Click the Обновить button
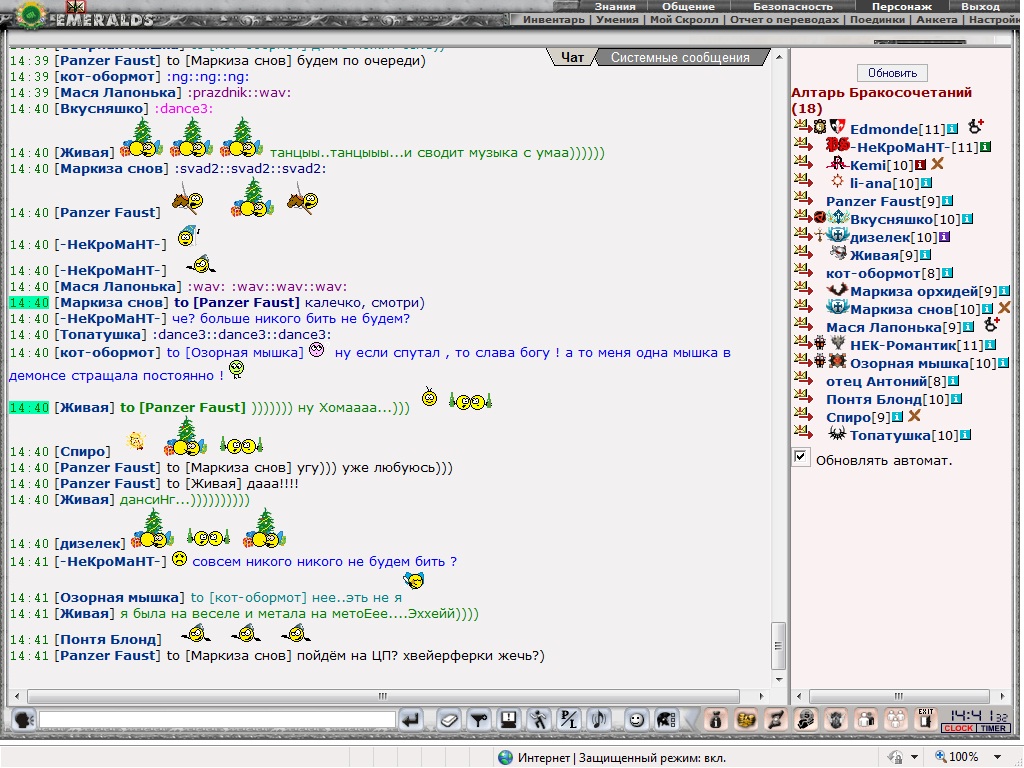1024x768 pixels. coord(892,72)
